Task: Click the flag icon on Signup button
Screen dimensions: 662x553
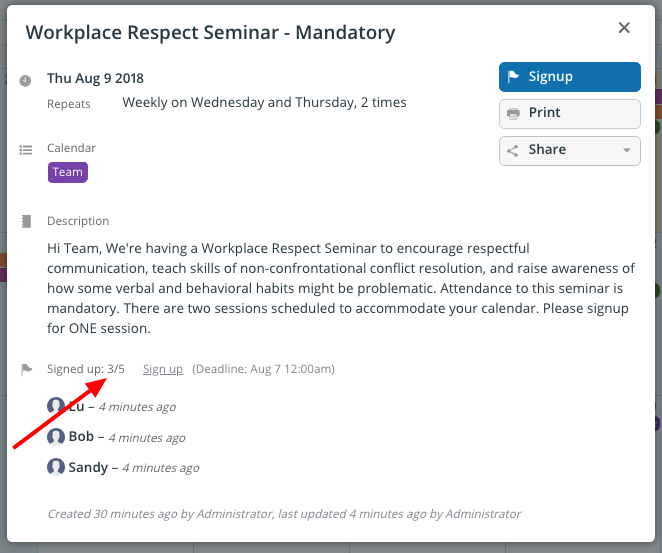Action: [513, 76]
